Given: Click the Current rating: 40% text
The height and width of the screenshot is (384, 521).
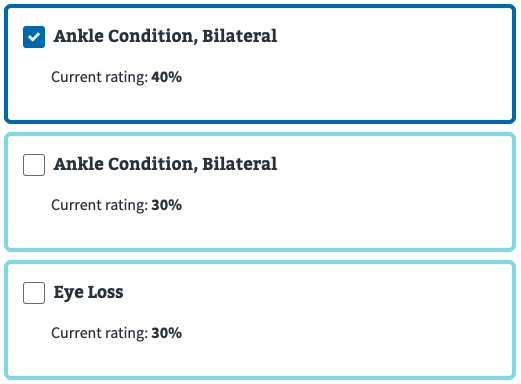Looking at the screenshot, I should pos(117,77).
